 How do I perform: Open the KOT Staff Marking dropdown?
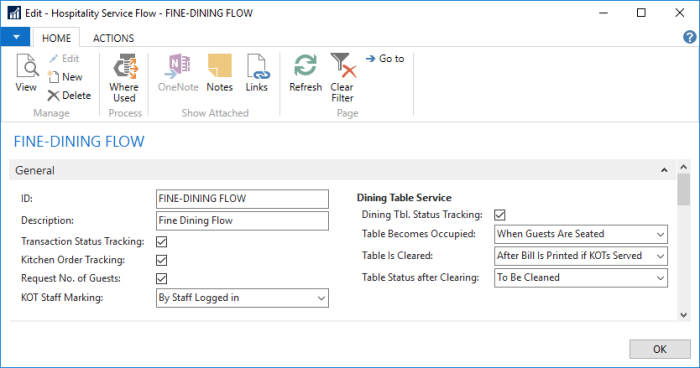[242, 298]
